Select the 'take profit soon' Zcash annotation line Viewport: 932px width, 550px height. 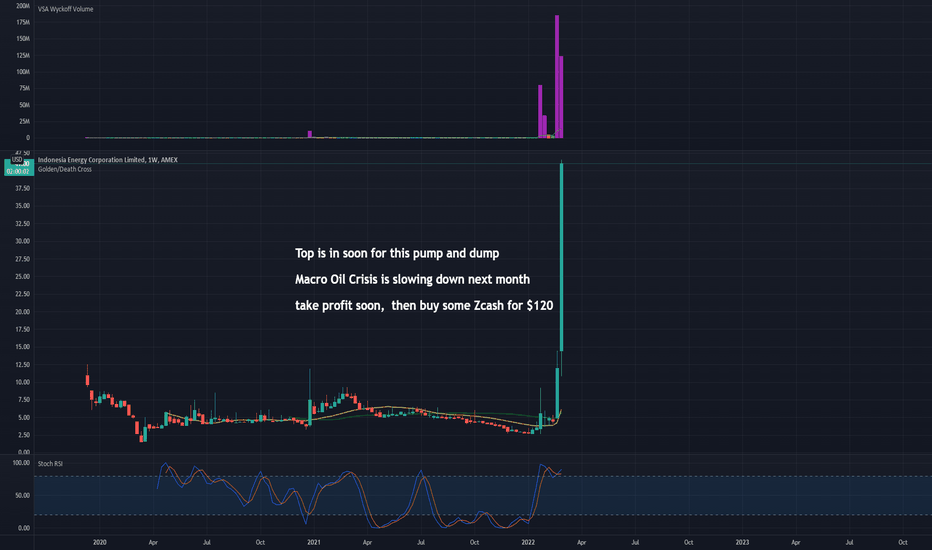coord(424,306)
